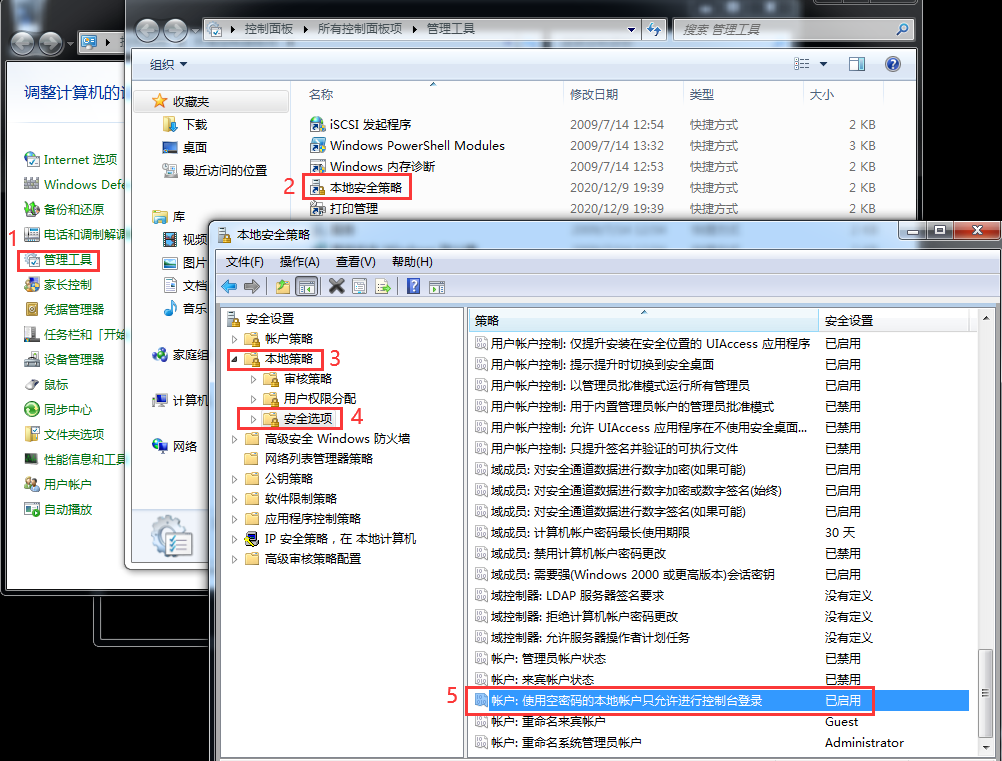
Task: Expand the IP 安全策略 node arrow
Action: (x=235, y=539)
